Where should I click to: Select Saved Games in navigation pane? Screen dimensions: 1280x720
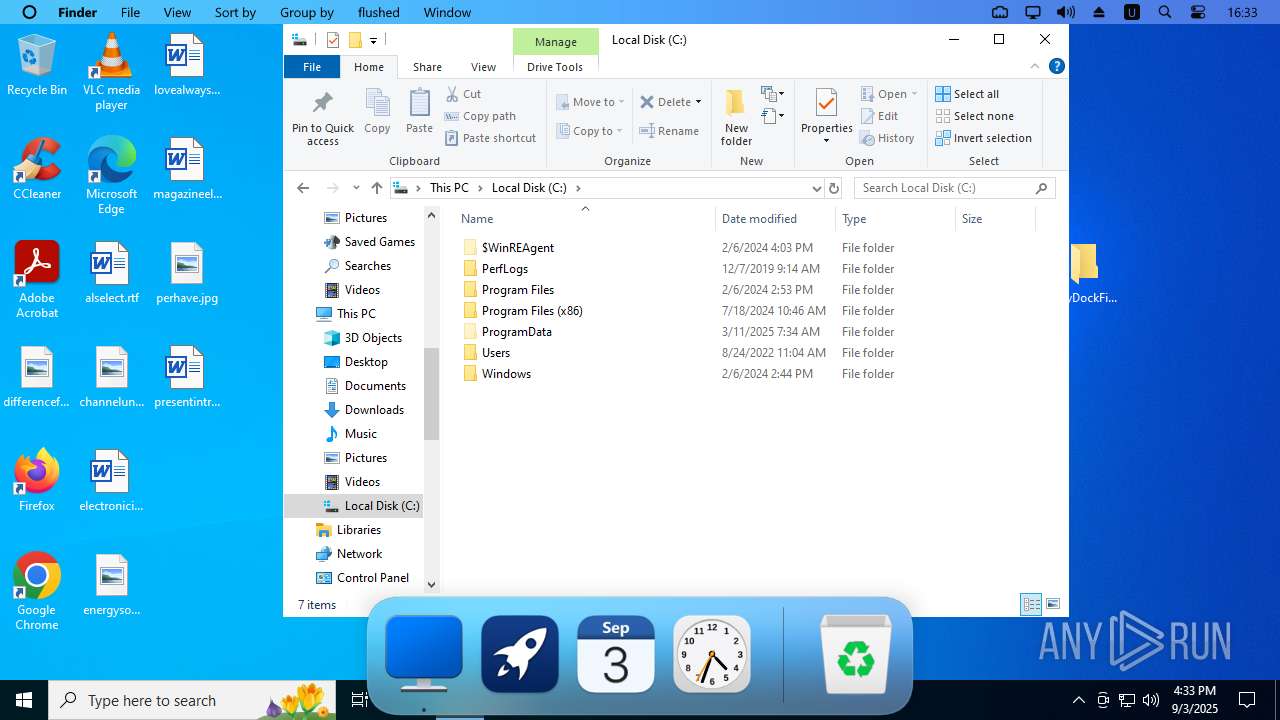(x=379, y=242)
